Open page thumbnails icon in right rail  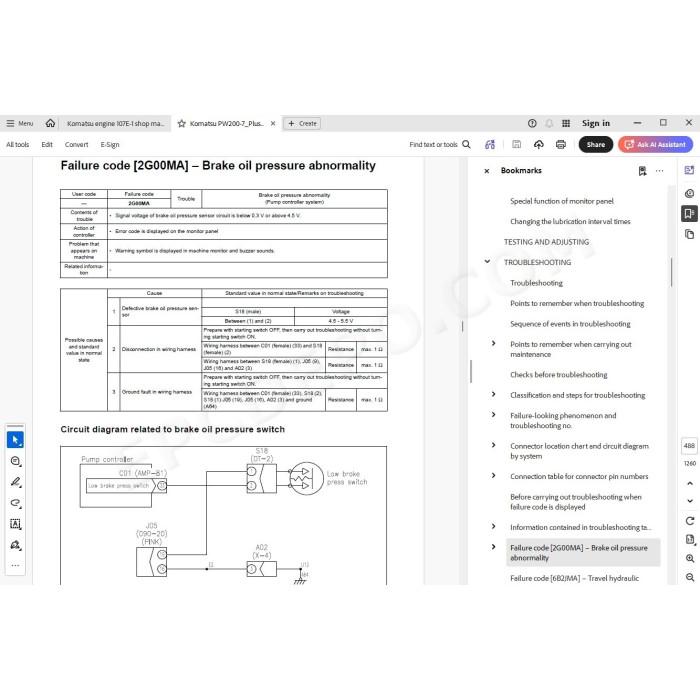(x=689, y=234)
